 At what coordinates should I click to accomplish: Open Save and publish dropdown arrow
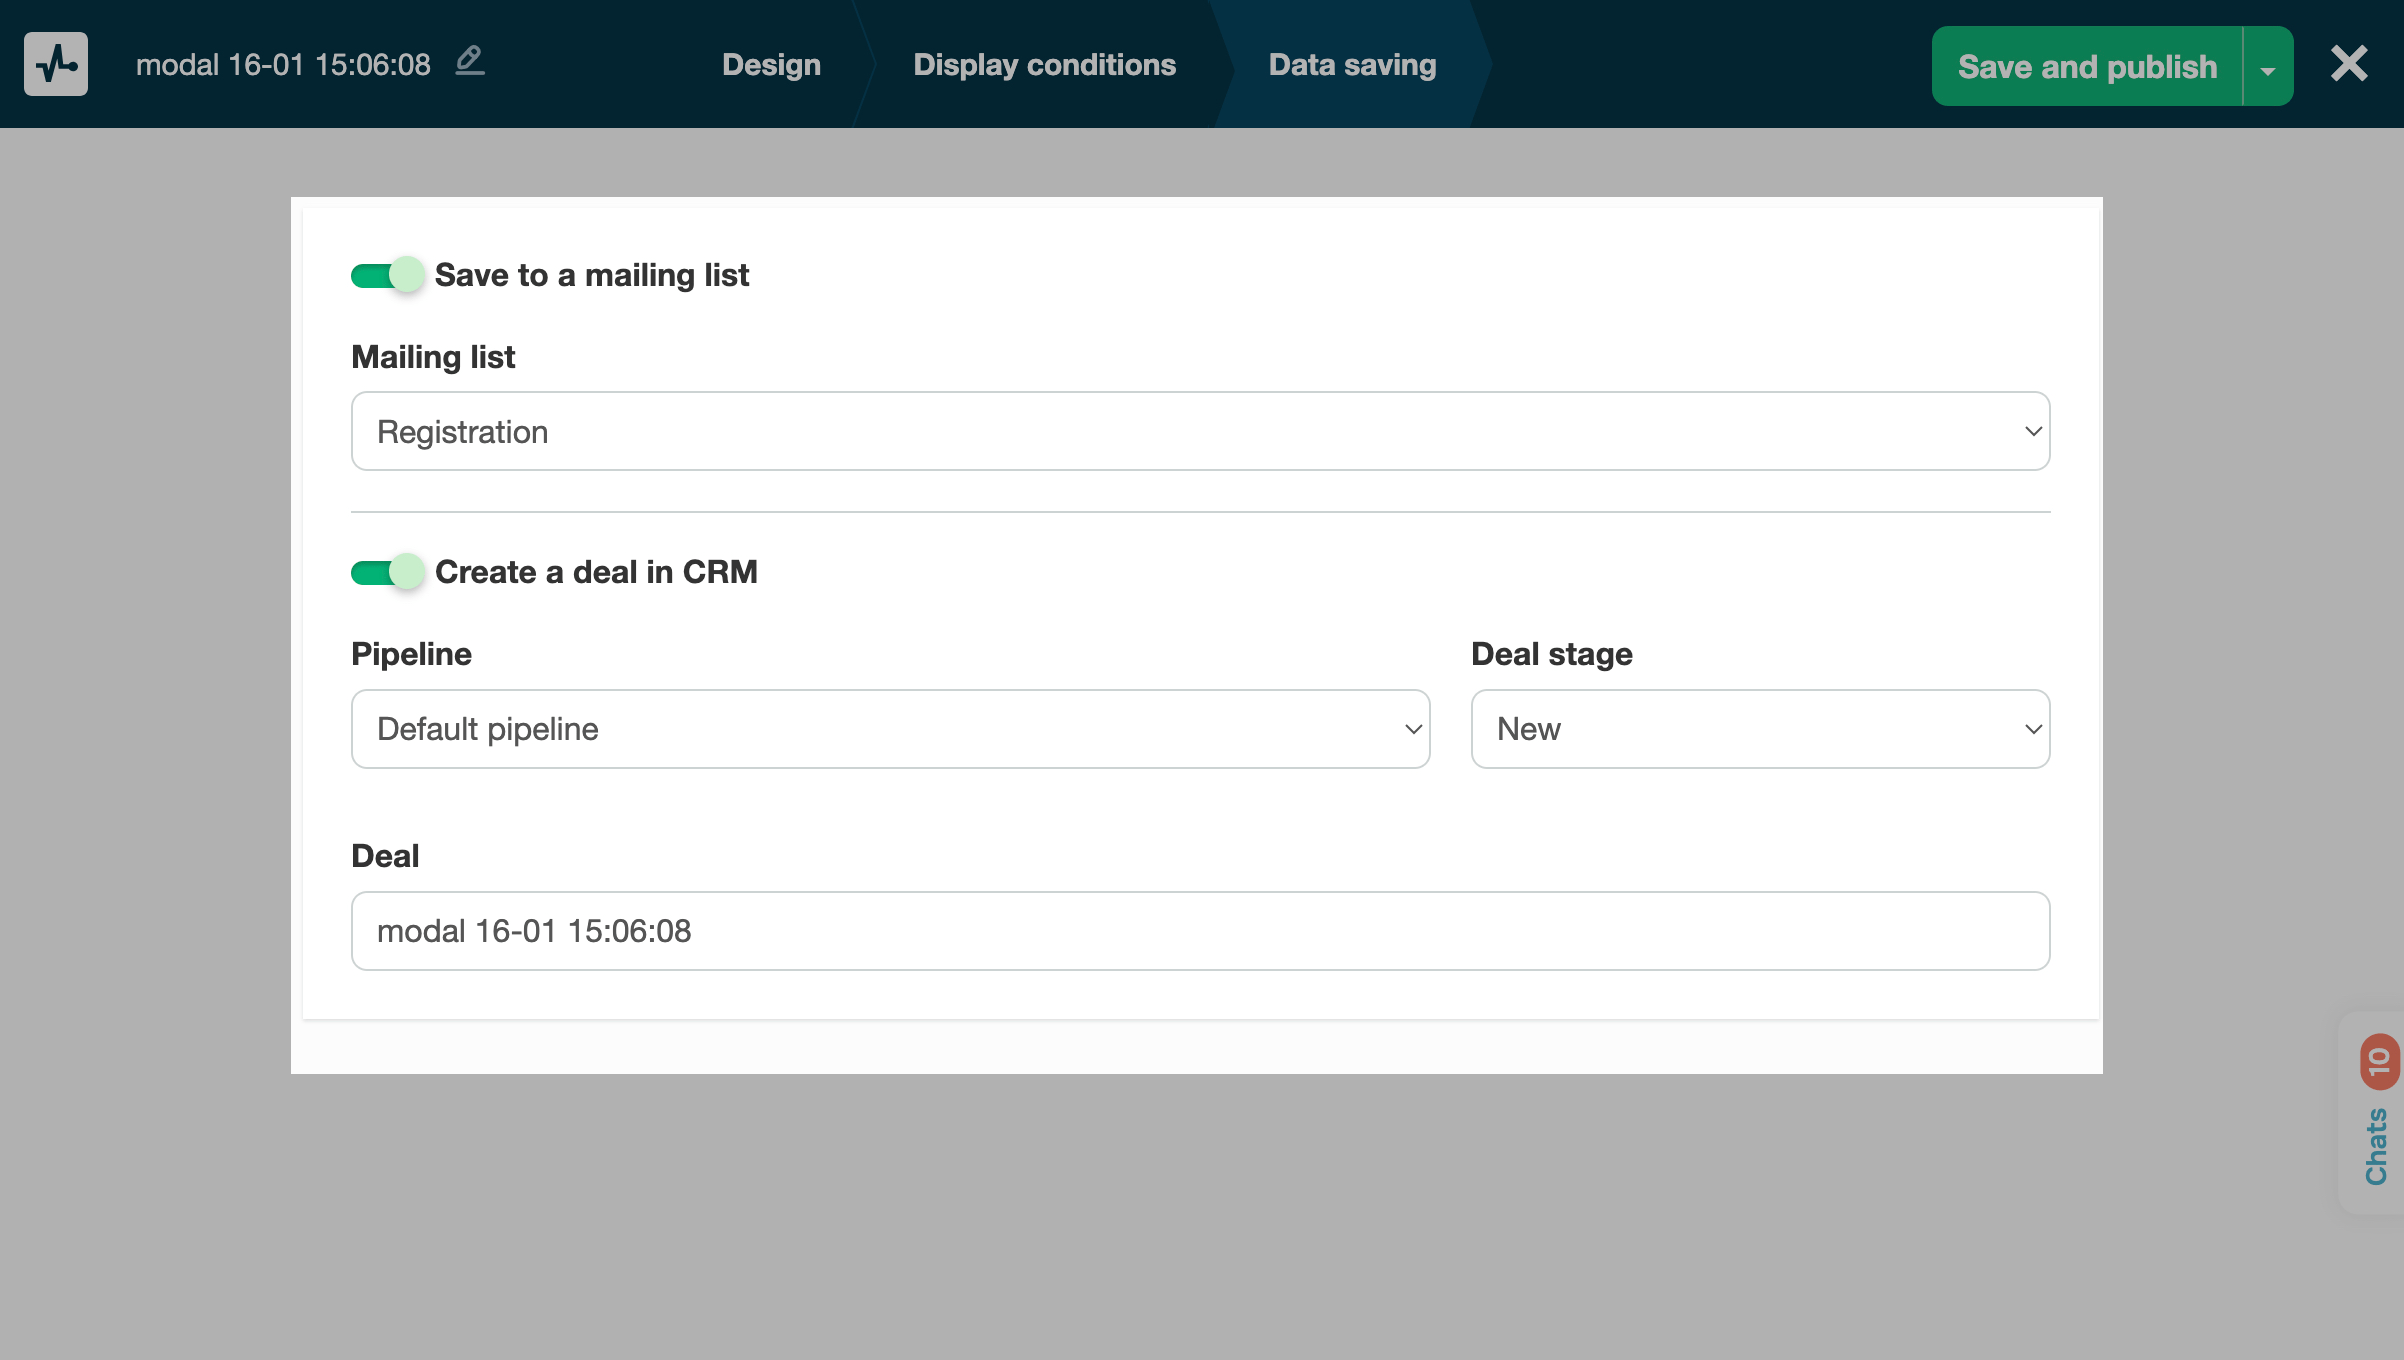(2268, 68)
